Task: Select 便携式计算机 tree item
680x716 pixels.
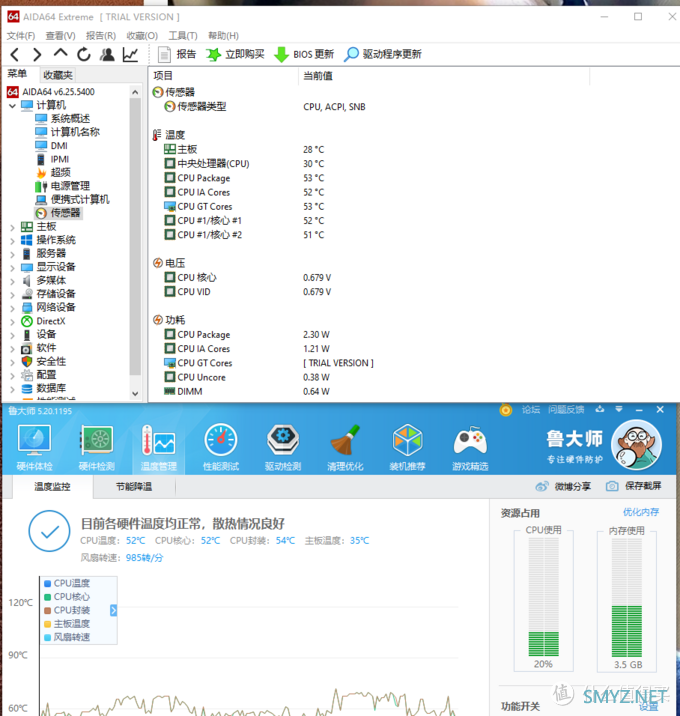Action: pyautogui.click(x=72, y=200)
